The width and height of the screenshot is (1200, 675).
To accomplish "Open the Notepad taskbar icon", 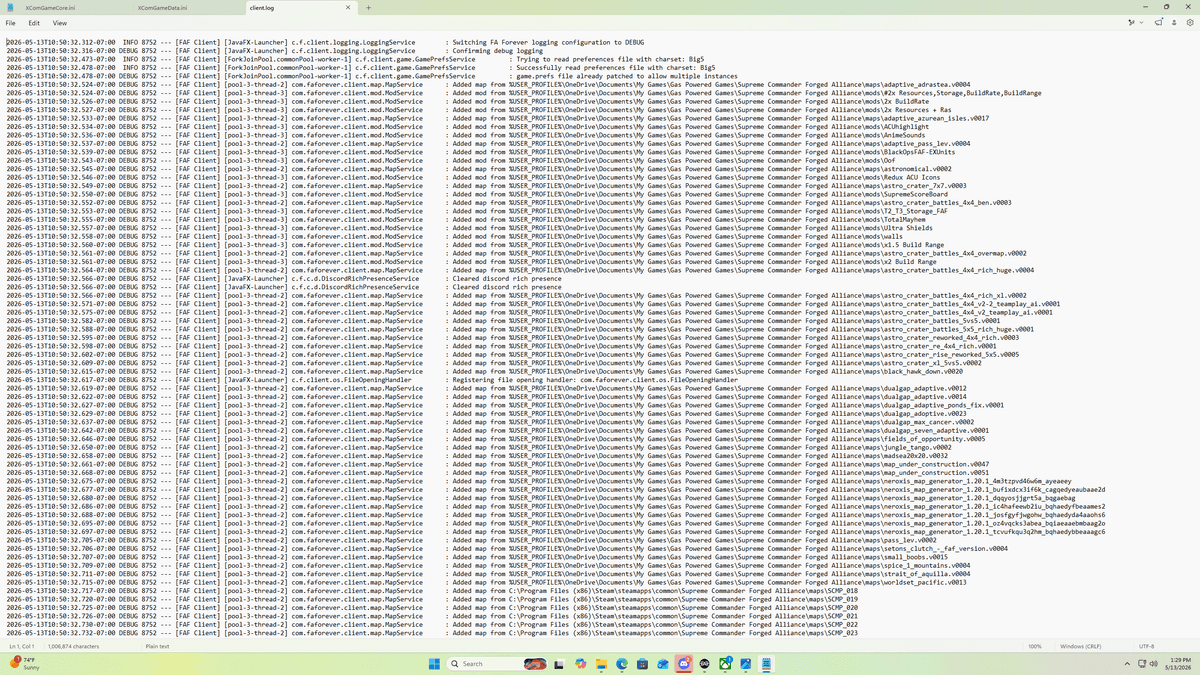I will 767,663.
